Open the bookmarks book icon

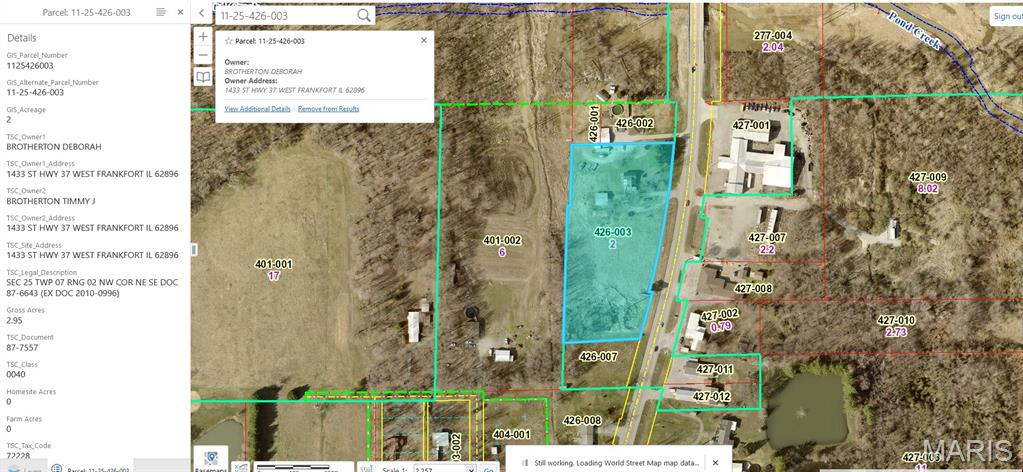point(203,77)
